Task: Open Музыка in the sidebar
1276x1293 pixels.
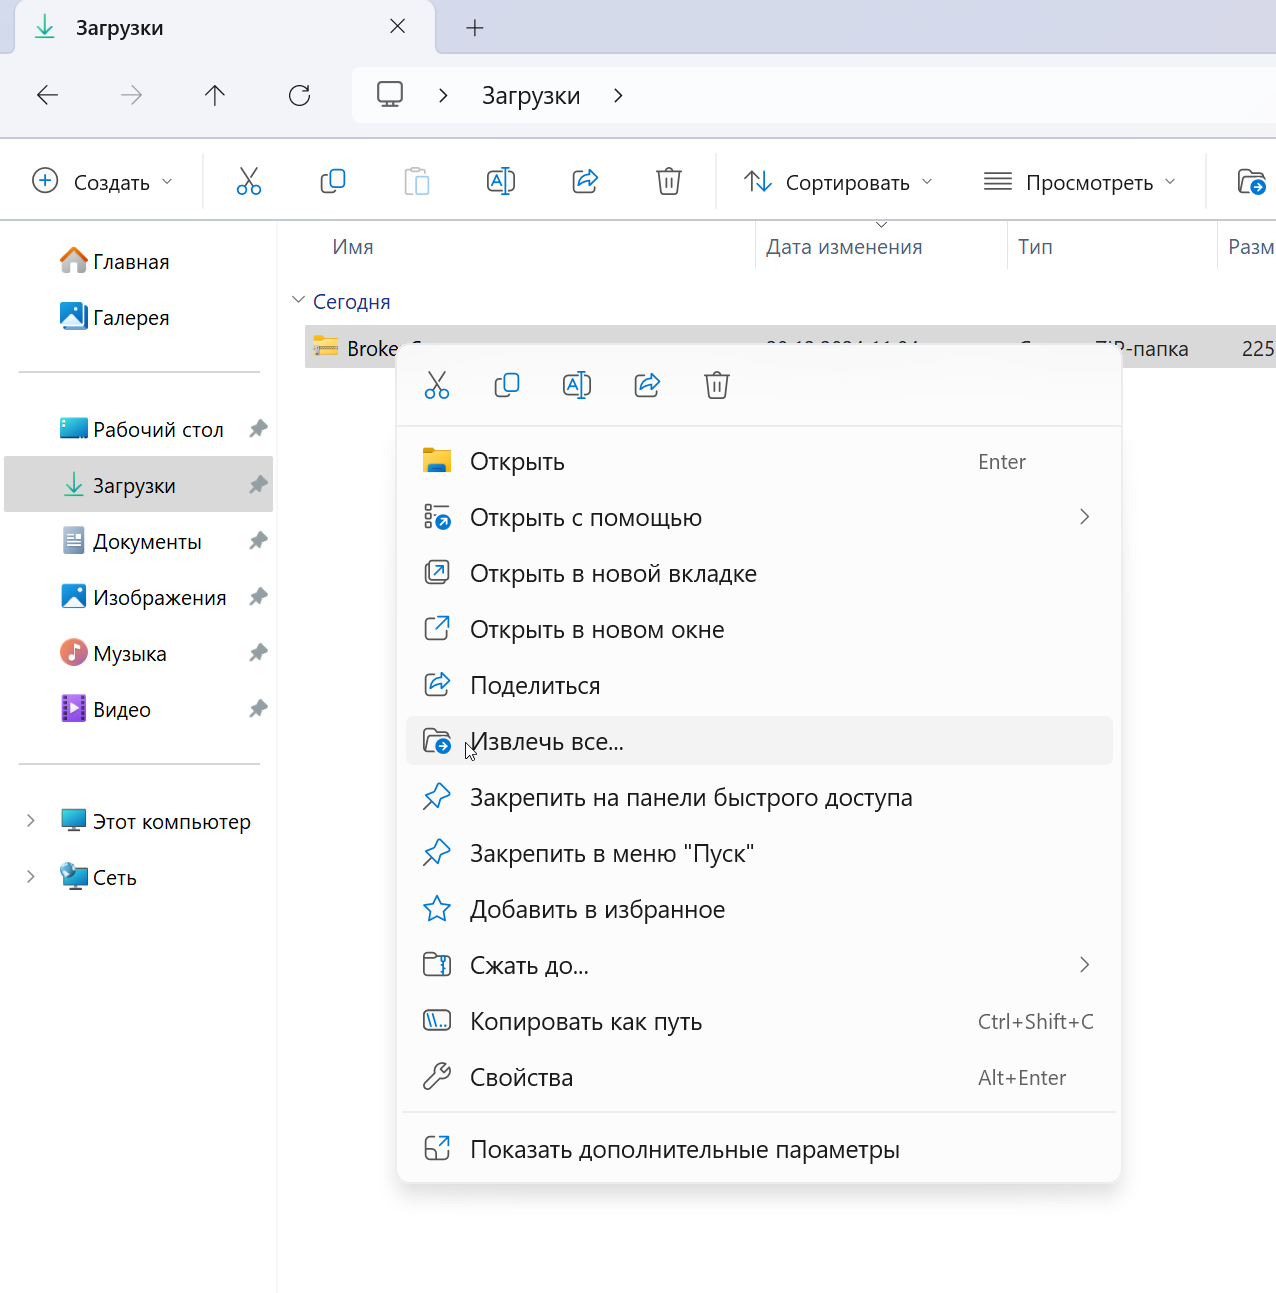Action: [x=139, y=653]
